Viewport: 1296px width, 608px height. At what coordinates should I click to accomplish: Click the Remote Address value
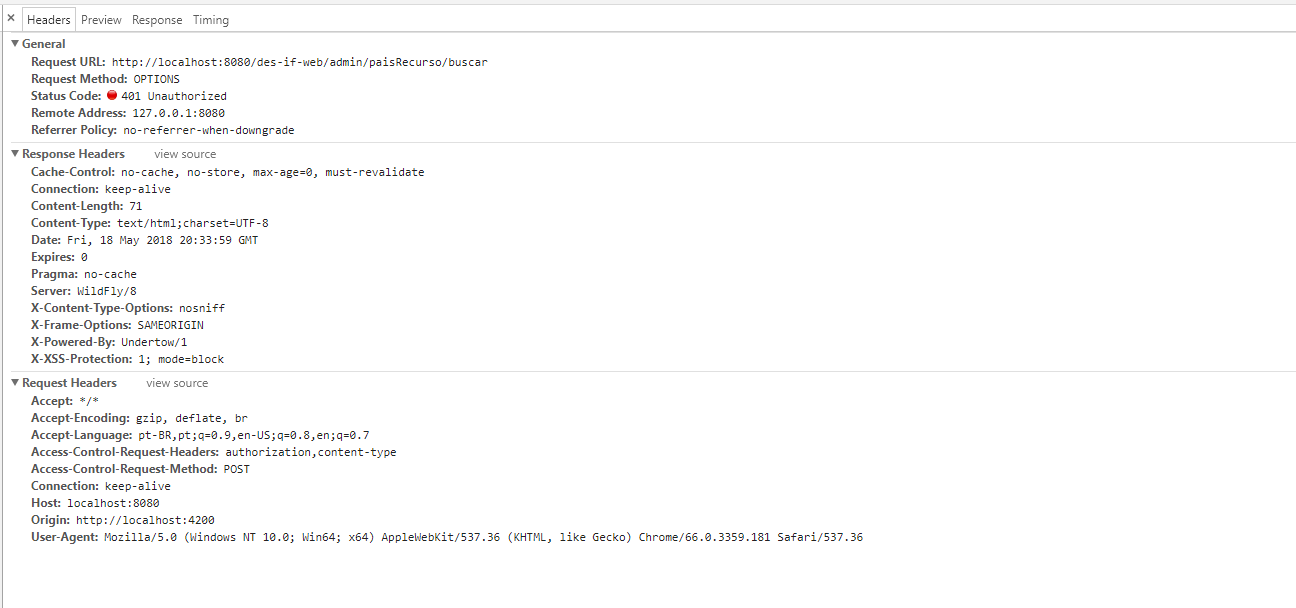coord(178,113)
